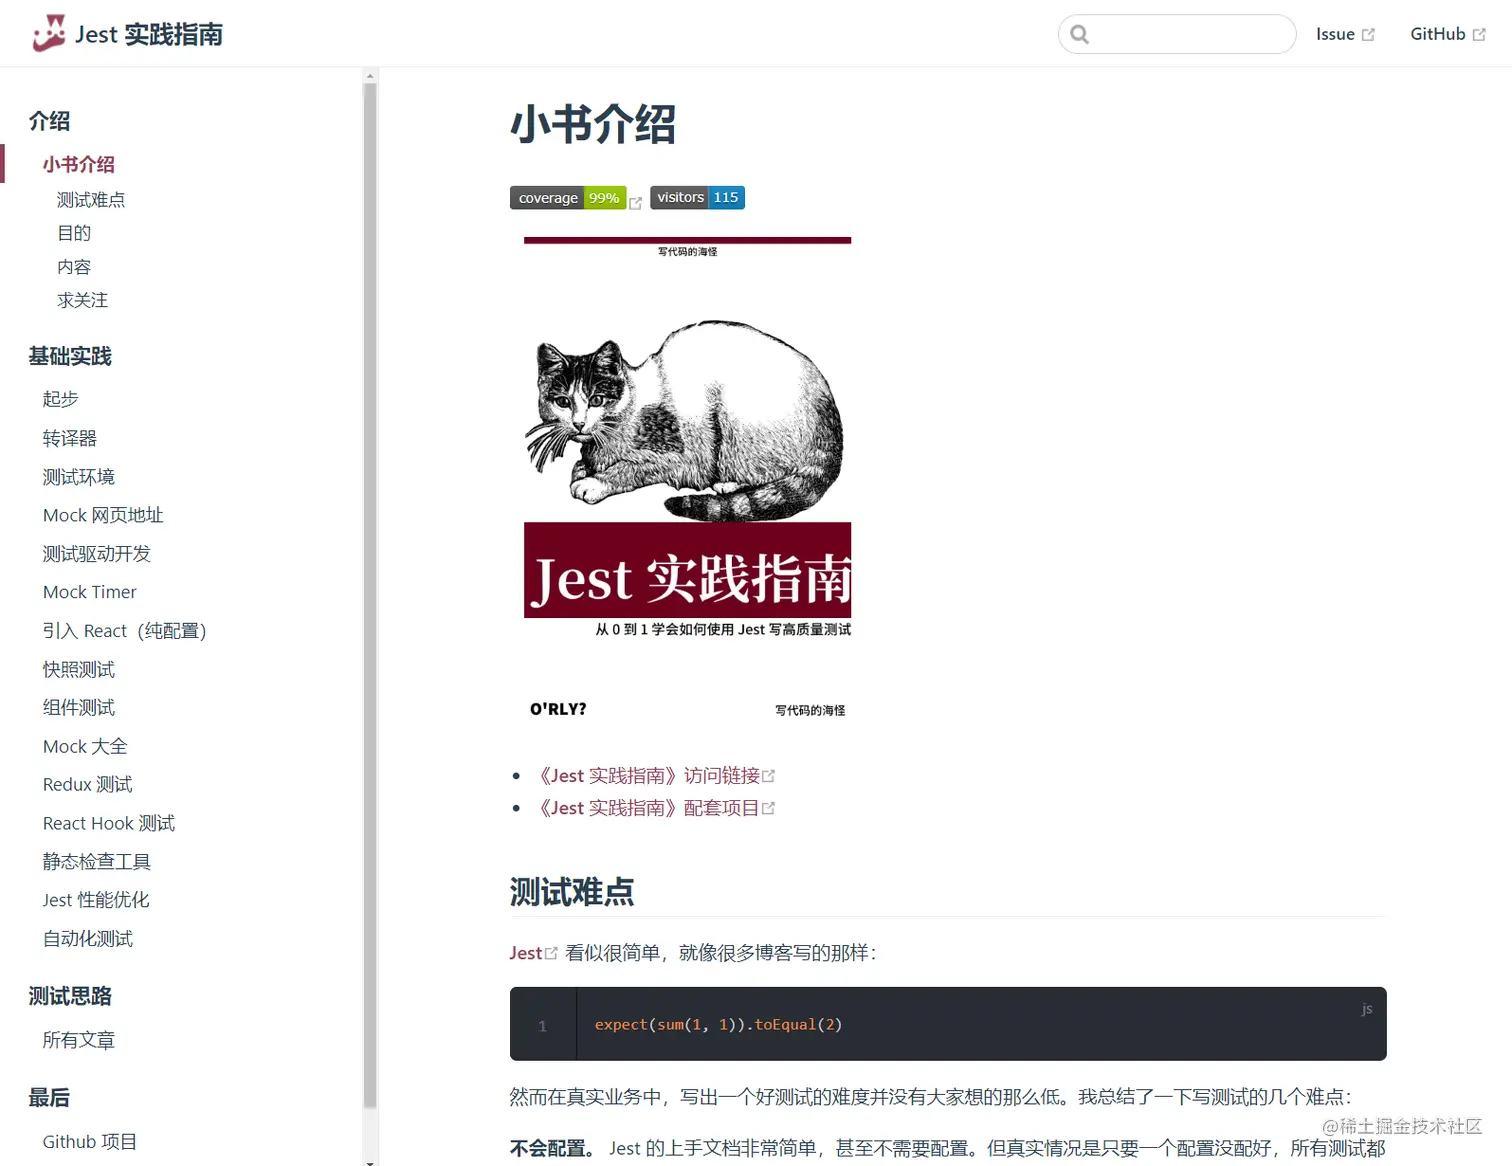Click the 小书介绍 page title
The image size is (1512, 1166).
(593, 125)
